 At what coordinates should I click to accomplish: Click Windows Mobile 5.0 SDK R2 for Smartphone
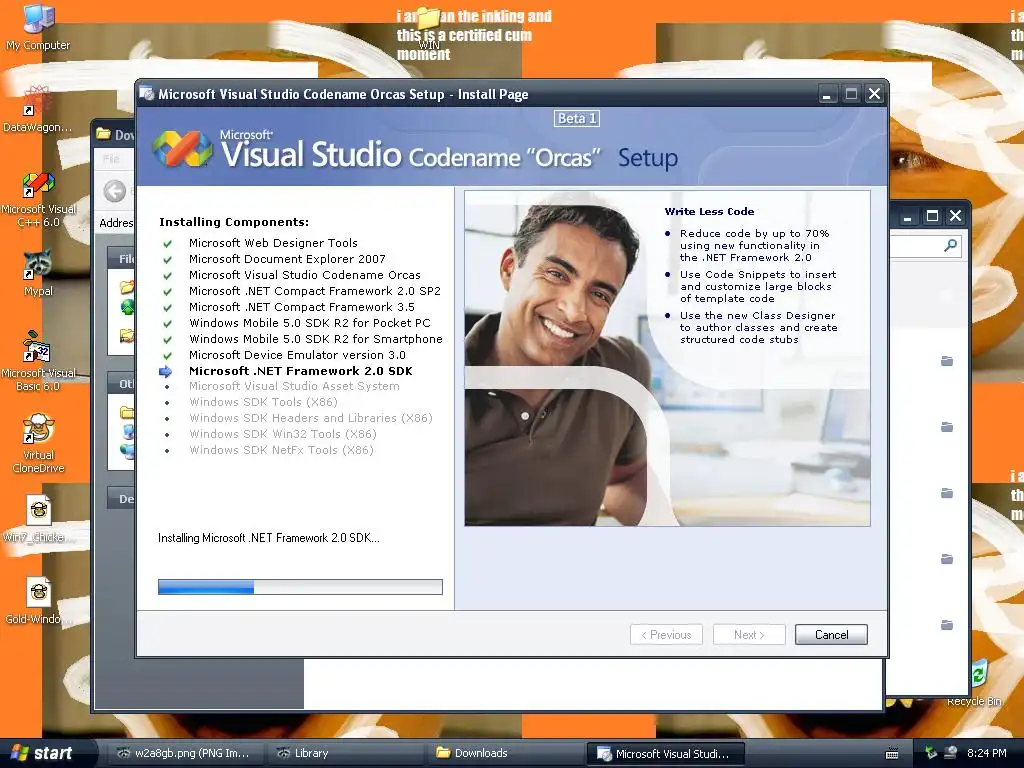point(315,339)
